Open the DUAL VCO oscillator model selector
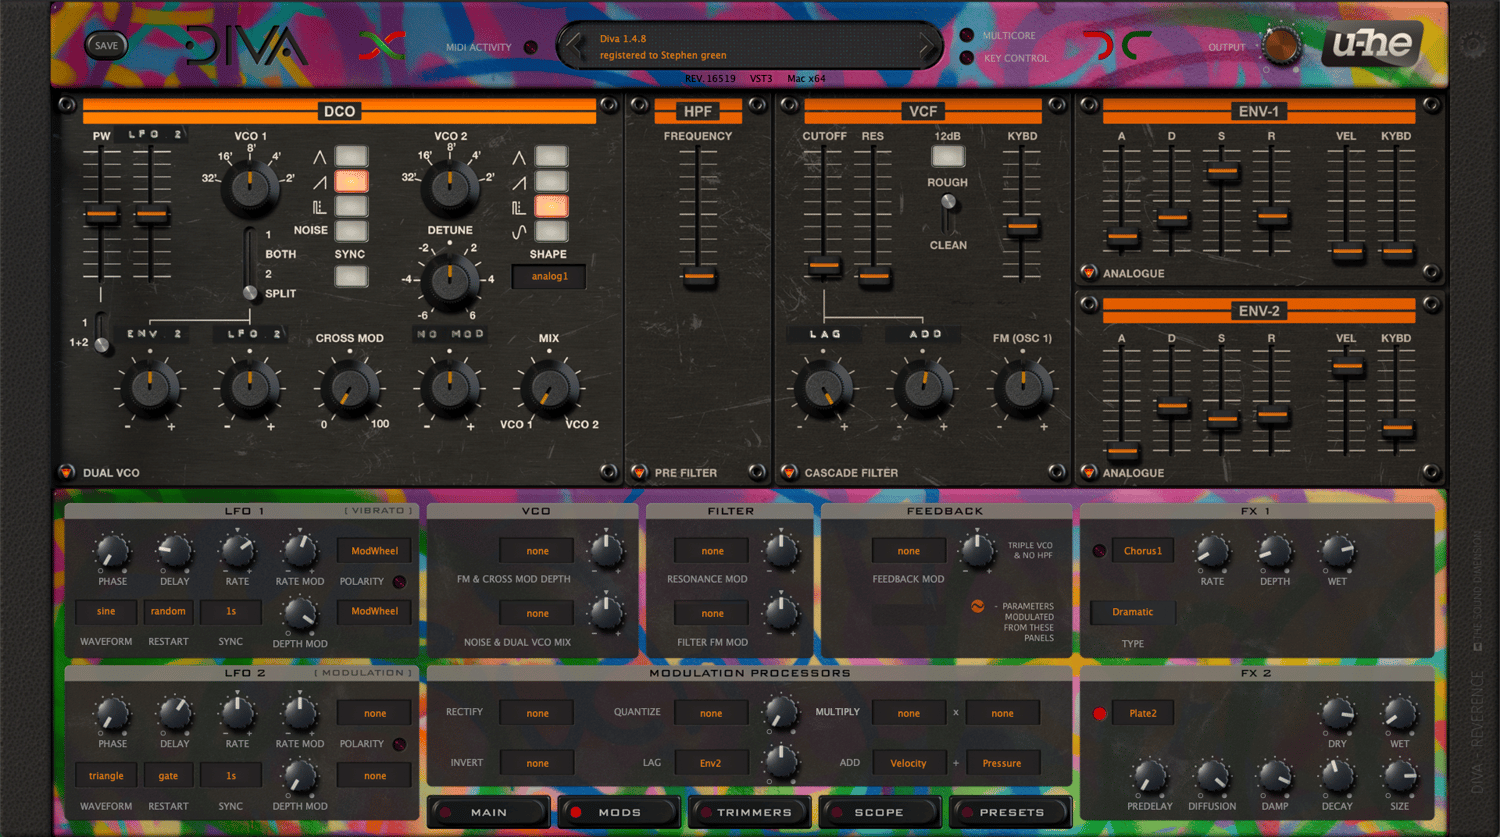Screen dimensions: 1500x837 pos(67,472)
